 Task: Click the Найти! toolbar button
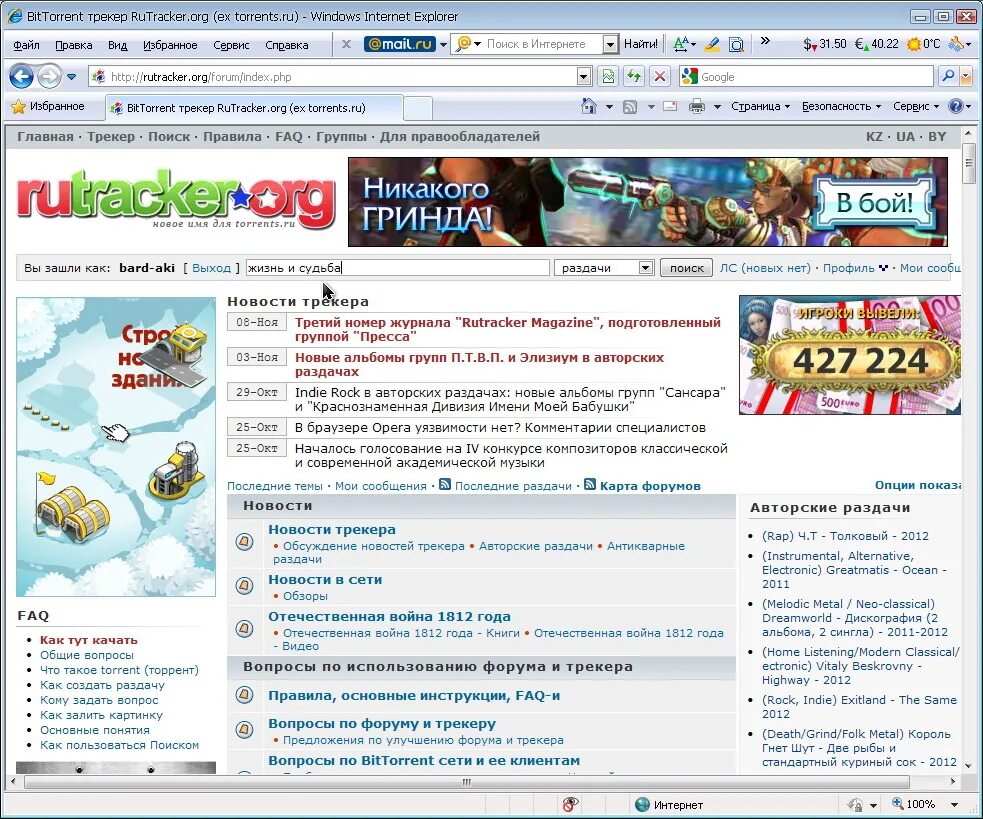click(x=641, y=44)
